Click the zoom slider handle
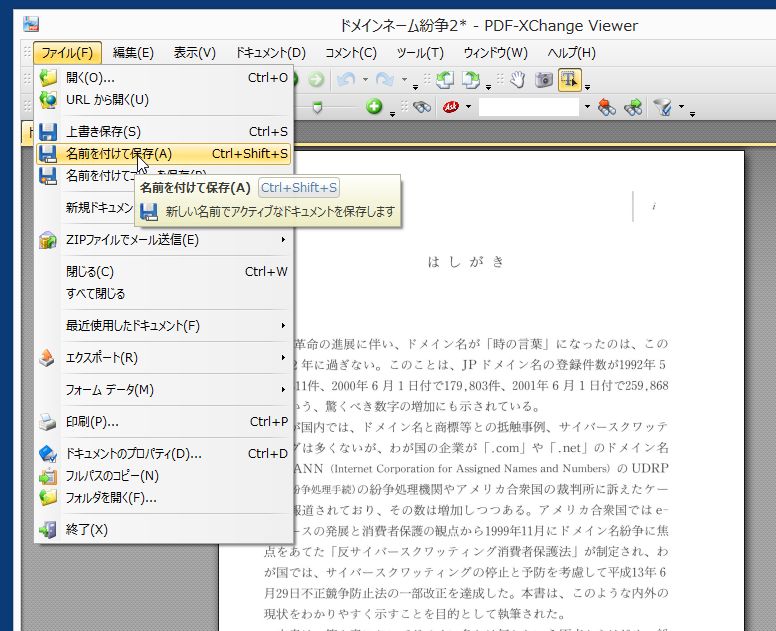776x631 pixels. tap(317, 107)
